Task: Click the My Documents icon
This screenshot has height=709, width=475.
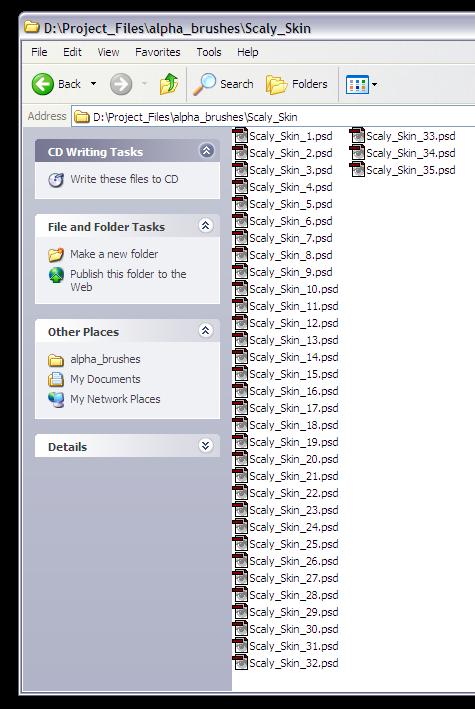Action: [x=56, y=379]
